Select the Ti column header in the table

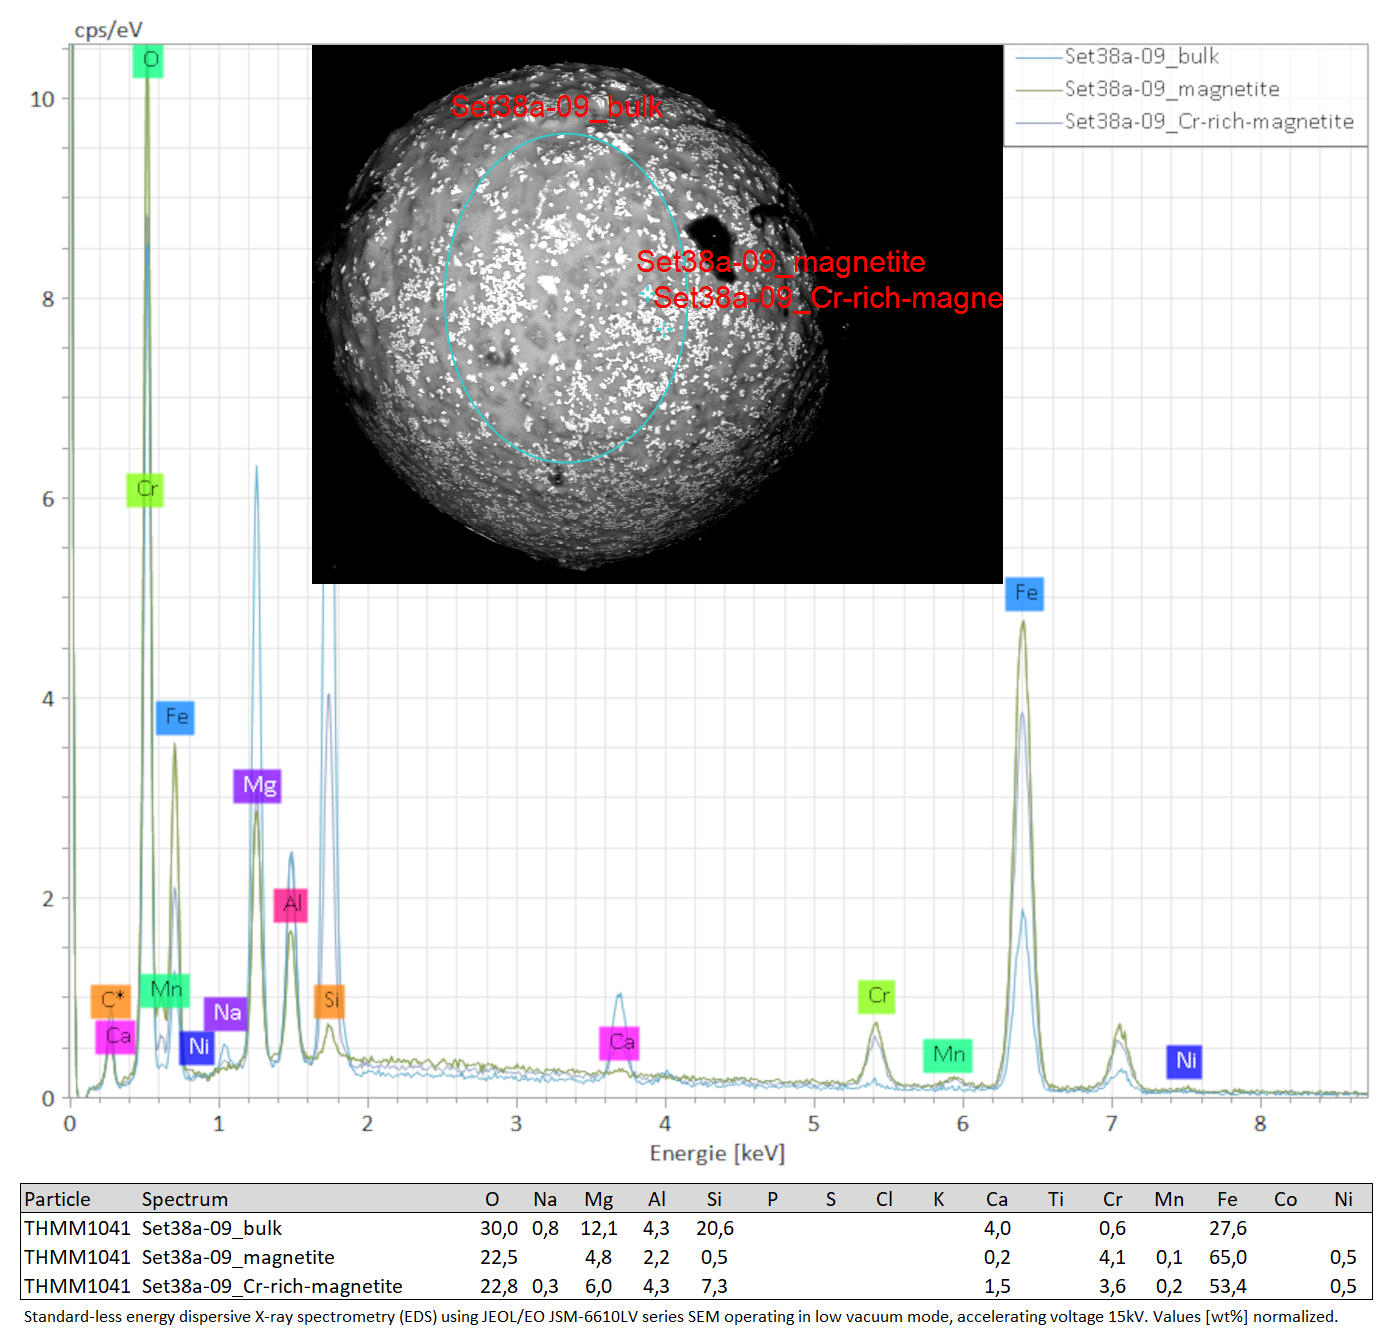[1055, 1199]
